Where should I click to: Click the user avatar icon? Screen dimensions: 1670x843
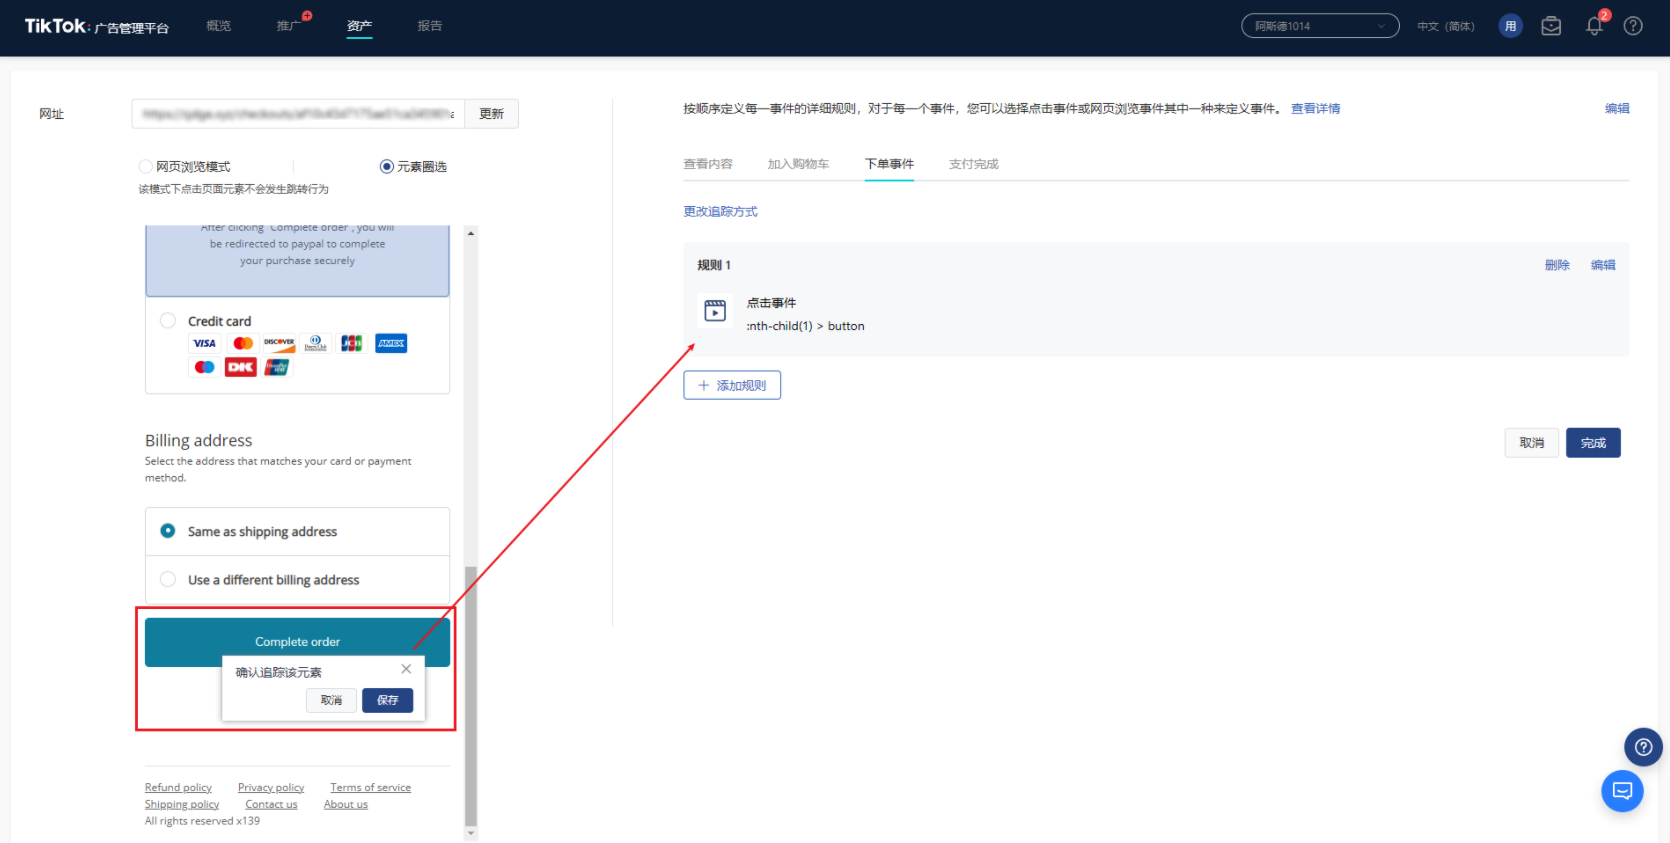(x=1510, y=26)
